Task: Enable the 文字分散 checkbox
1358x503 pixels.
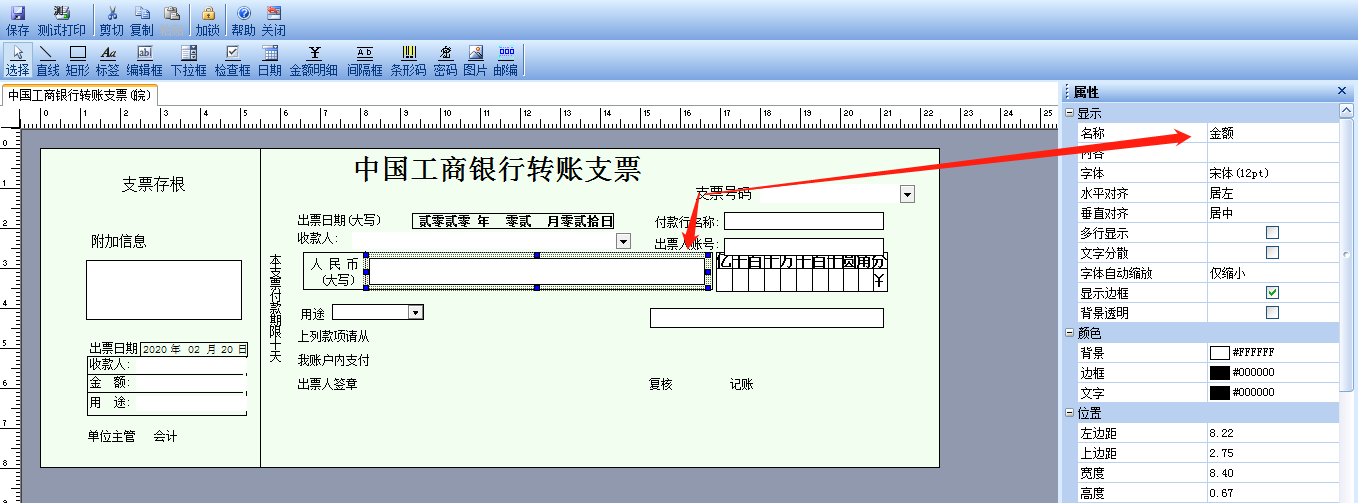Action: (1272, 253)
